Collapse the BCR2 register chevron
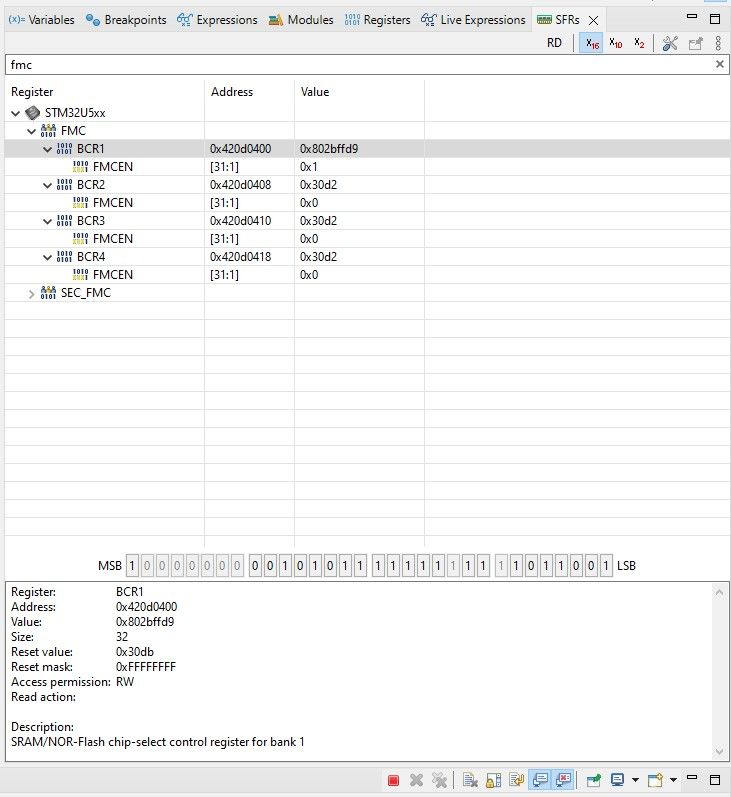731x797 pixels. click(x=48, y=186)
